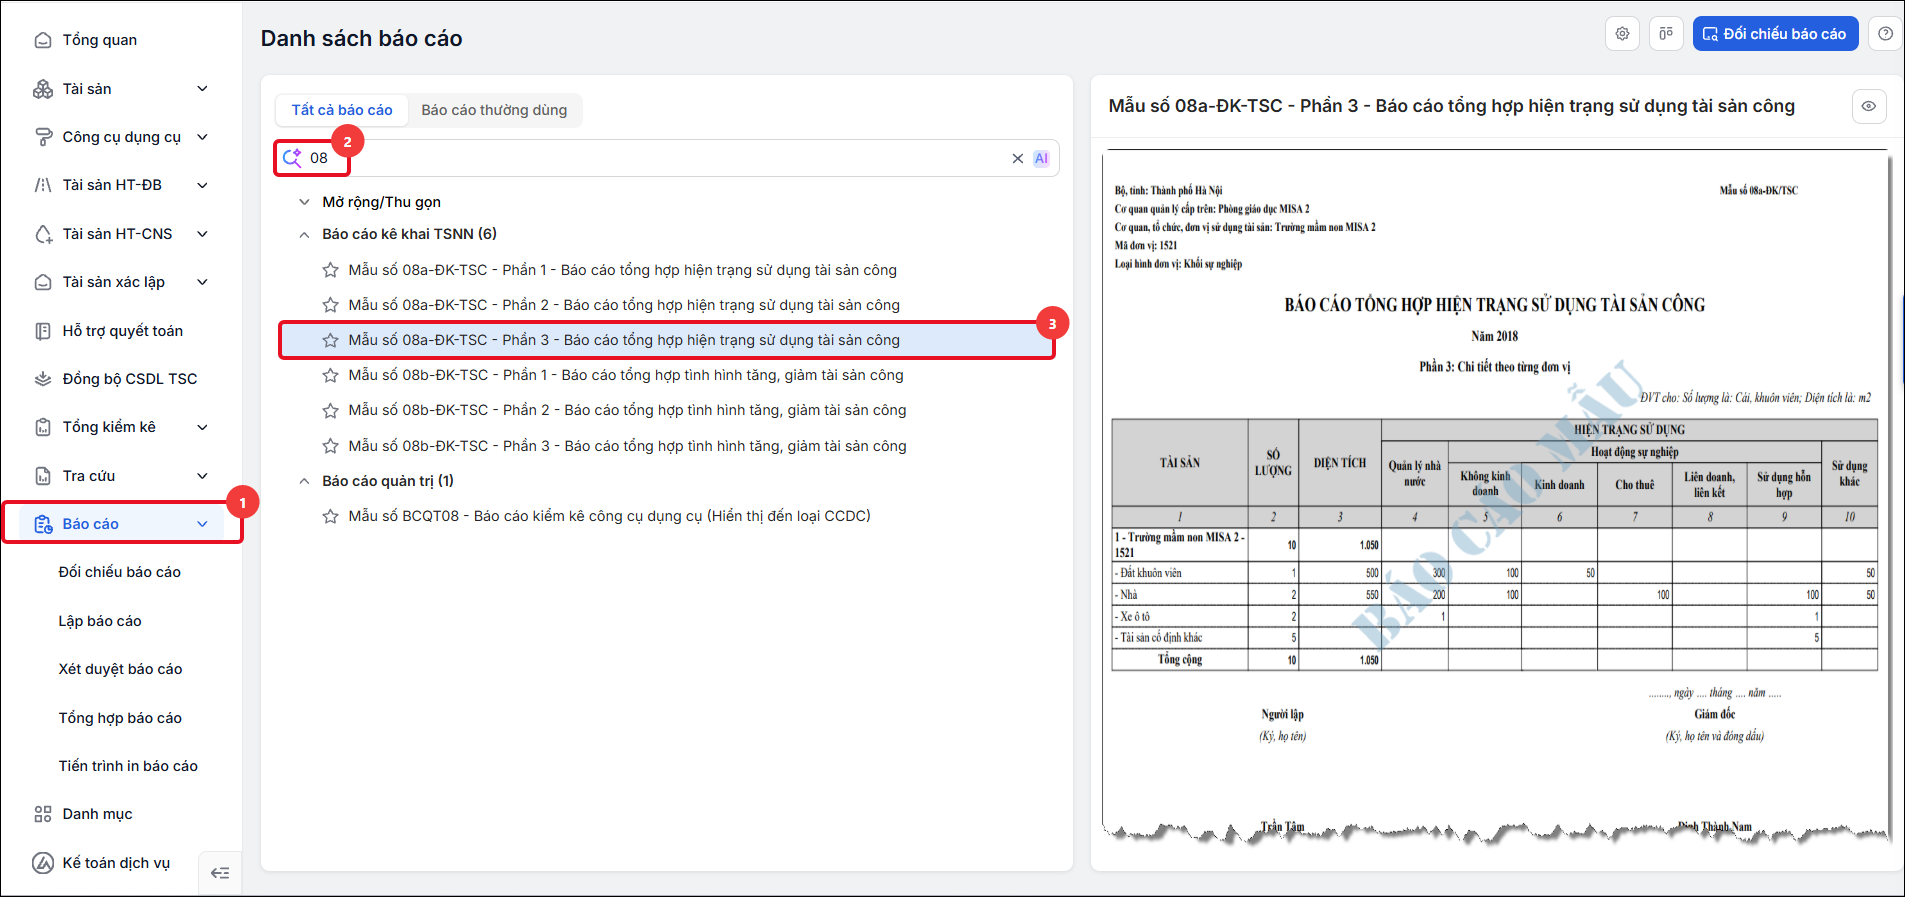Open Tiến trình in báo cáo item
Viewport: 1905px width, 897px height.
(x=128, y=766)
